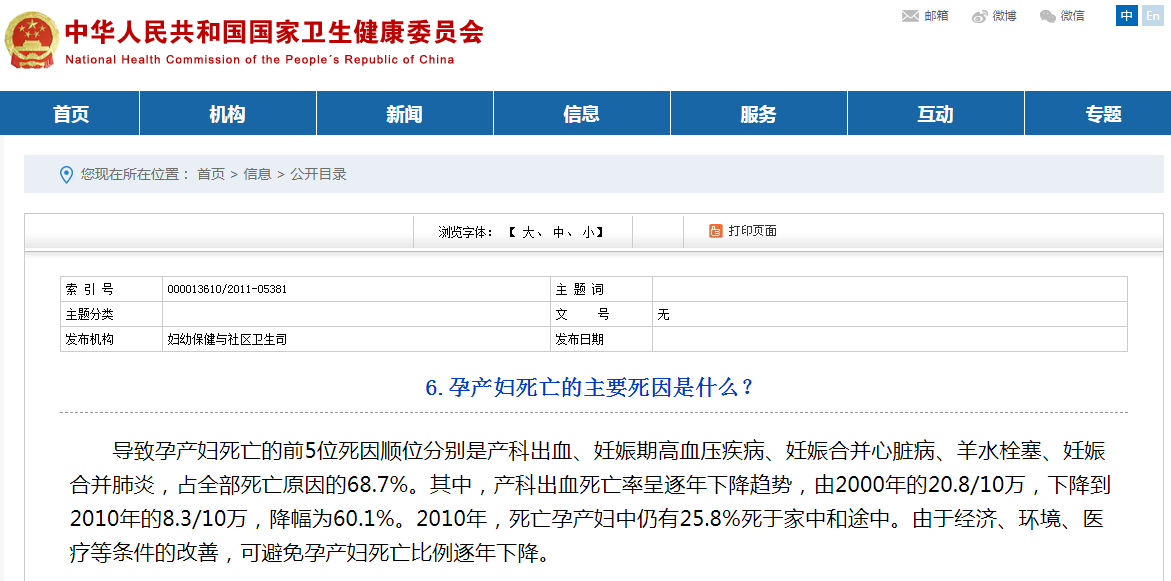The width and height of the screenshot is (1171, 581).
Task: Click the 信息 breadcrumb link
Action: [257, 174]
